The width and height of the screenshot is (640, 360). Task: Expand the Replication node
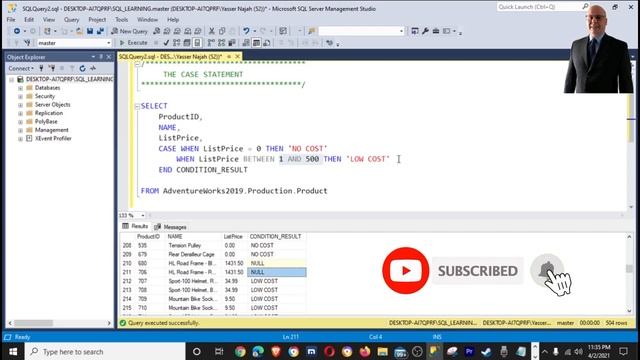[x=20, y=113]
